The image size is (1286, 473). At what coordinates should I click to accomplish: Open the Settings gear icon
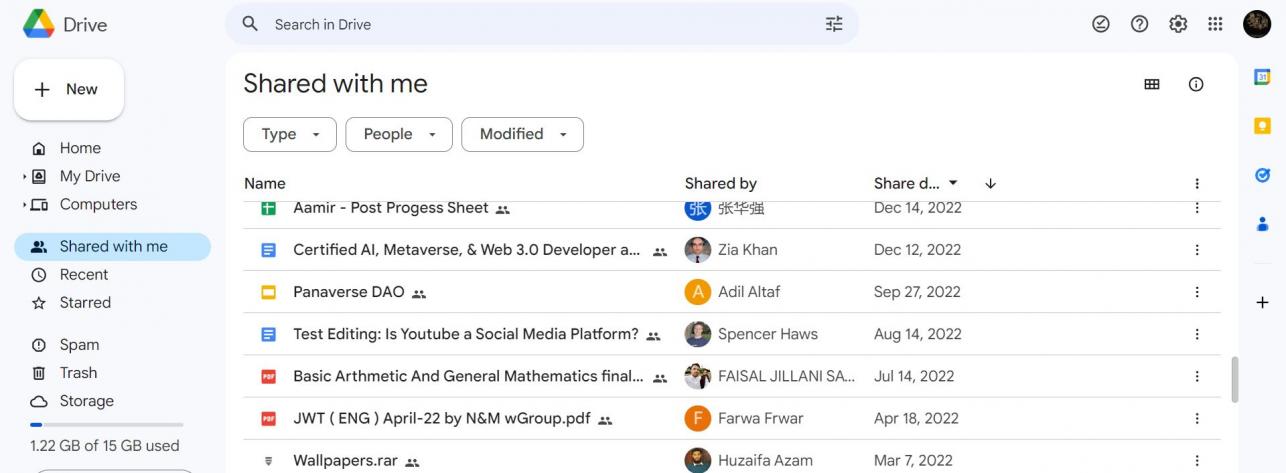coord(1178,24)
